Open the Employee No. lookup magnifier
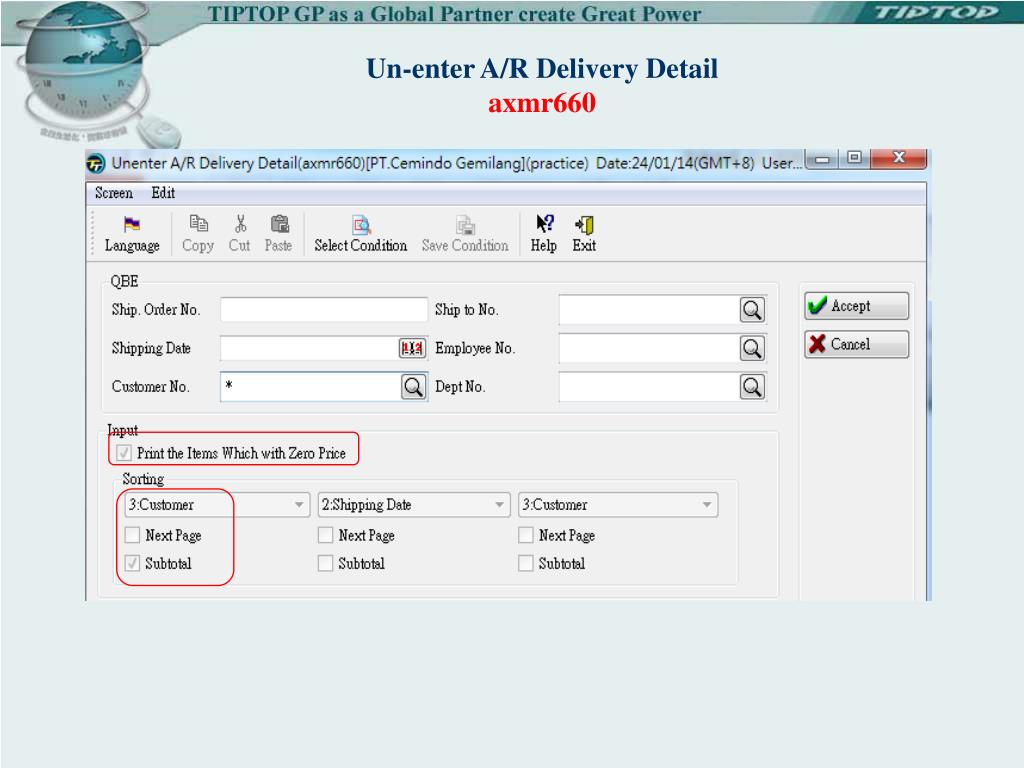1024x768 pixels. click(752, 348)
